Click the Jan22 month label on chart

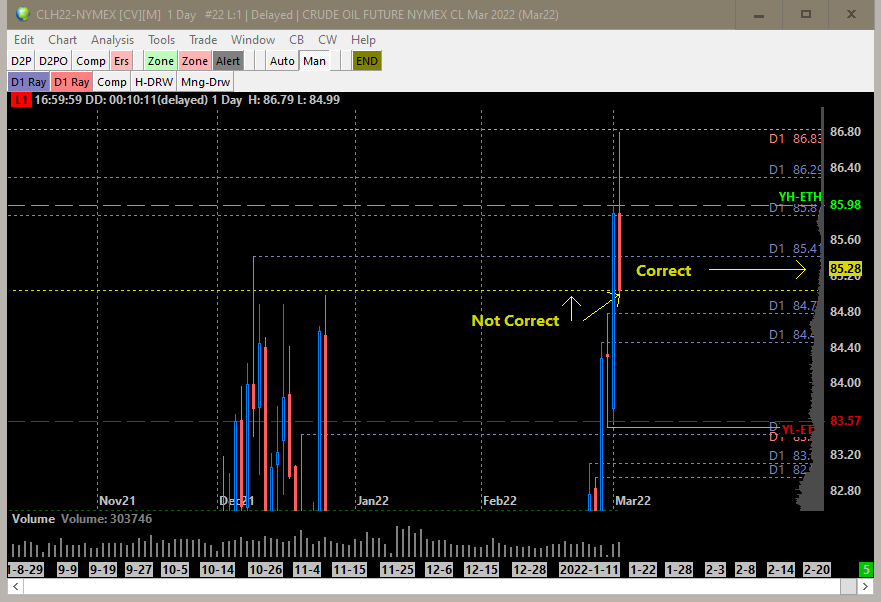(x=373, y=500)
